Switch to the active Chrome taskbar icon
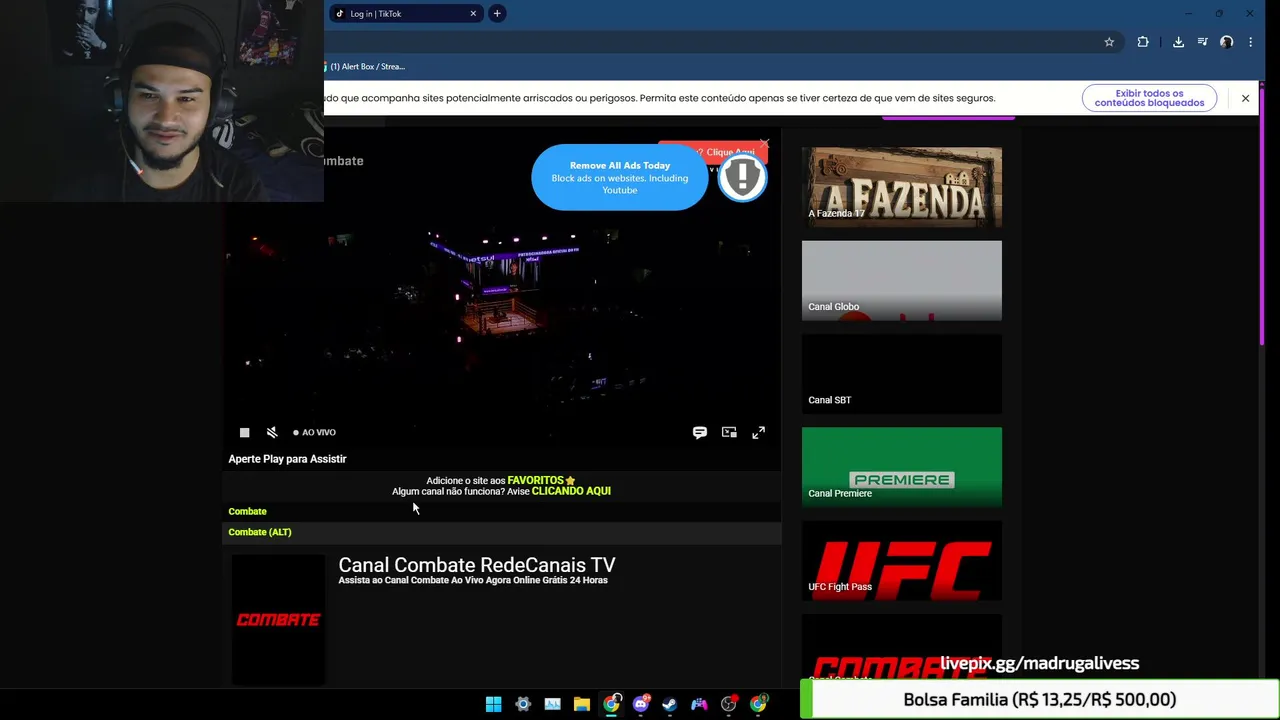1280x720 pixels. [611, 704]
